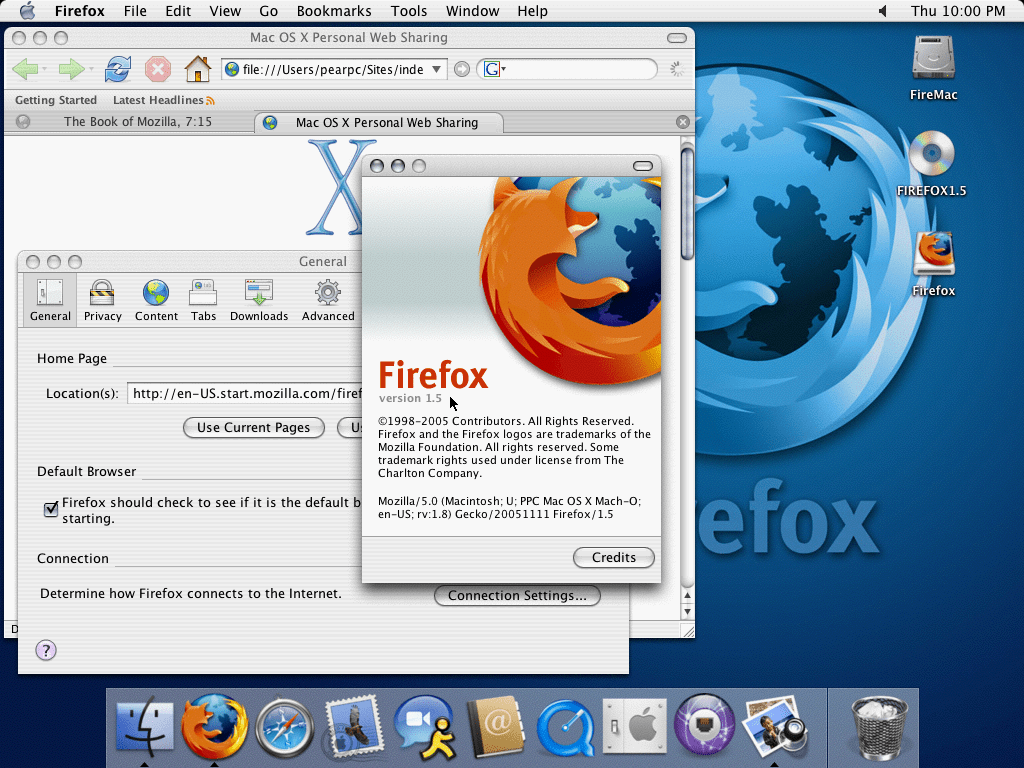Click the Credits button
1024x768 pixels.
tap(613, 557)
